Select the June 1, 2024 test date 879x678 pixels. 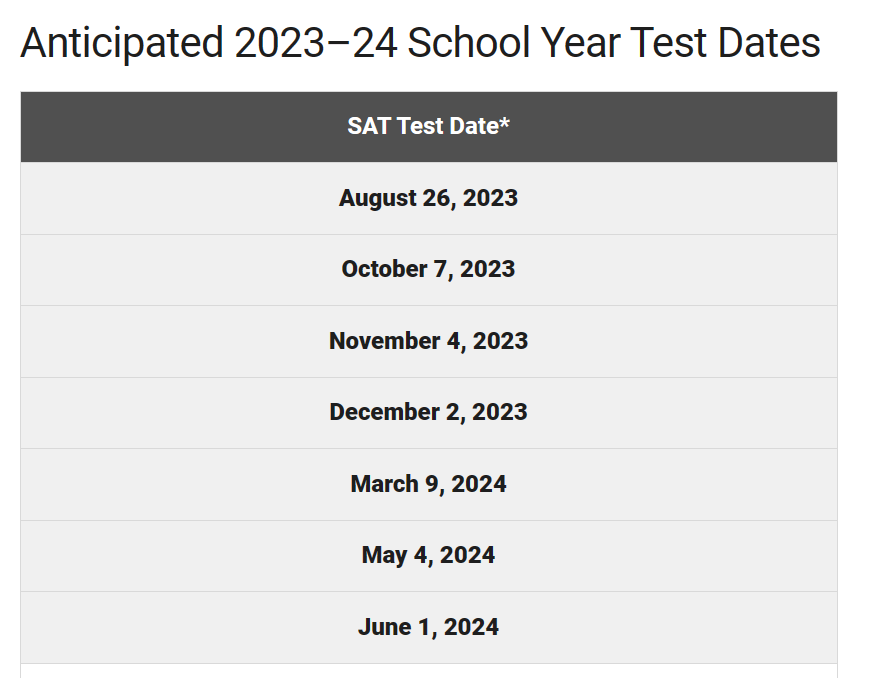pyautogui.click(x=428, y=627)
